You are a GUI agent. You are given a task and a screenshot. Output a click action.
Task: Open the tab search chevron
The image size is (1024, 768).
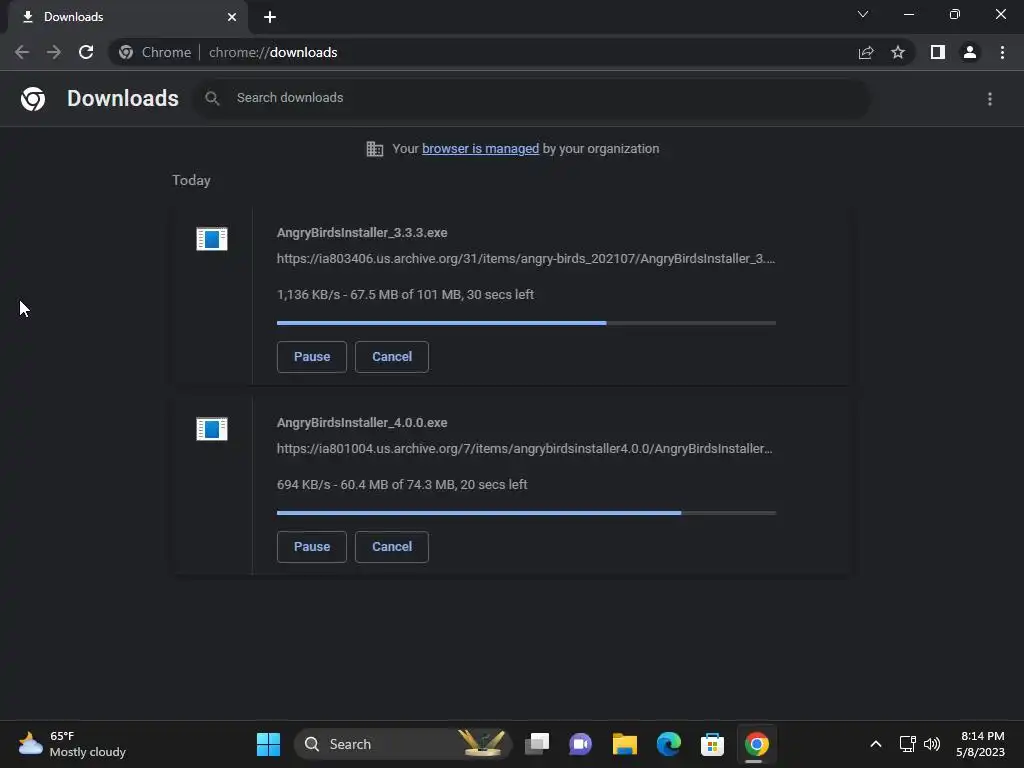click(x=863, y=14)
